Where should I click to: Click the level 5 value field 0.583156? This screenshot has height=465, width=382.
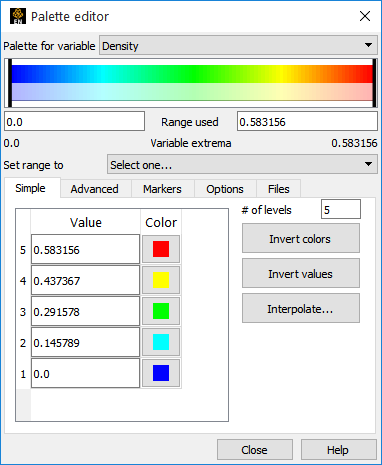pyautogui.click(x=85, y=249)
